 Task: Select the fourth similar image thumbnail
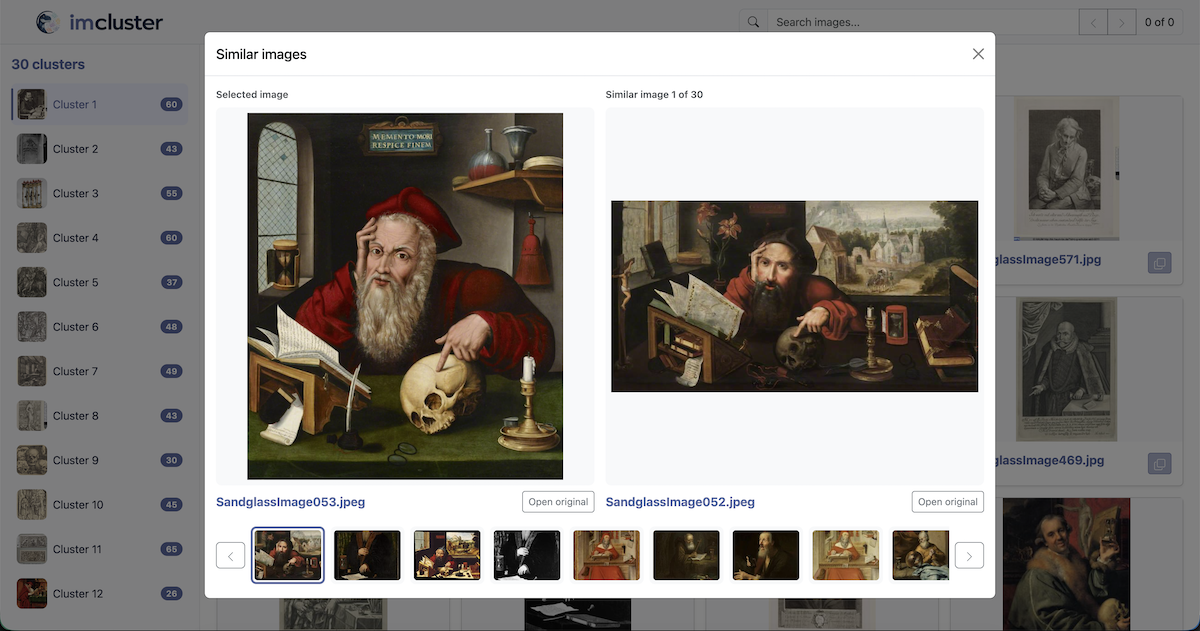(527, 555)
